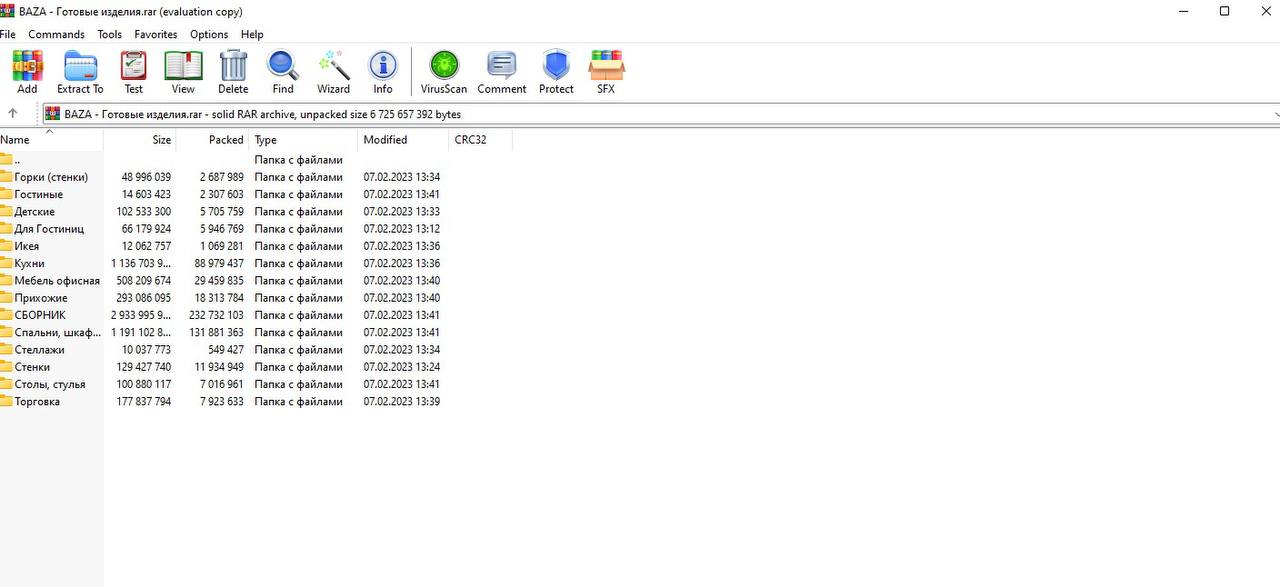Viewport: 1280px width, 587px height.
Task: Sort by the Name column header
Action: point(51,140)
